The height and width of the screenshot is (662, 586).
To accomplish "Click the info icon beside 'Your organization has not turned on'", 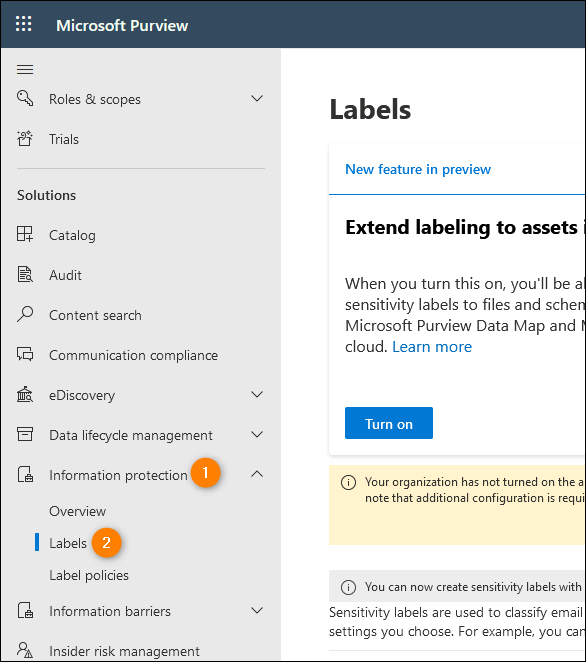I will pos(348,482).
